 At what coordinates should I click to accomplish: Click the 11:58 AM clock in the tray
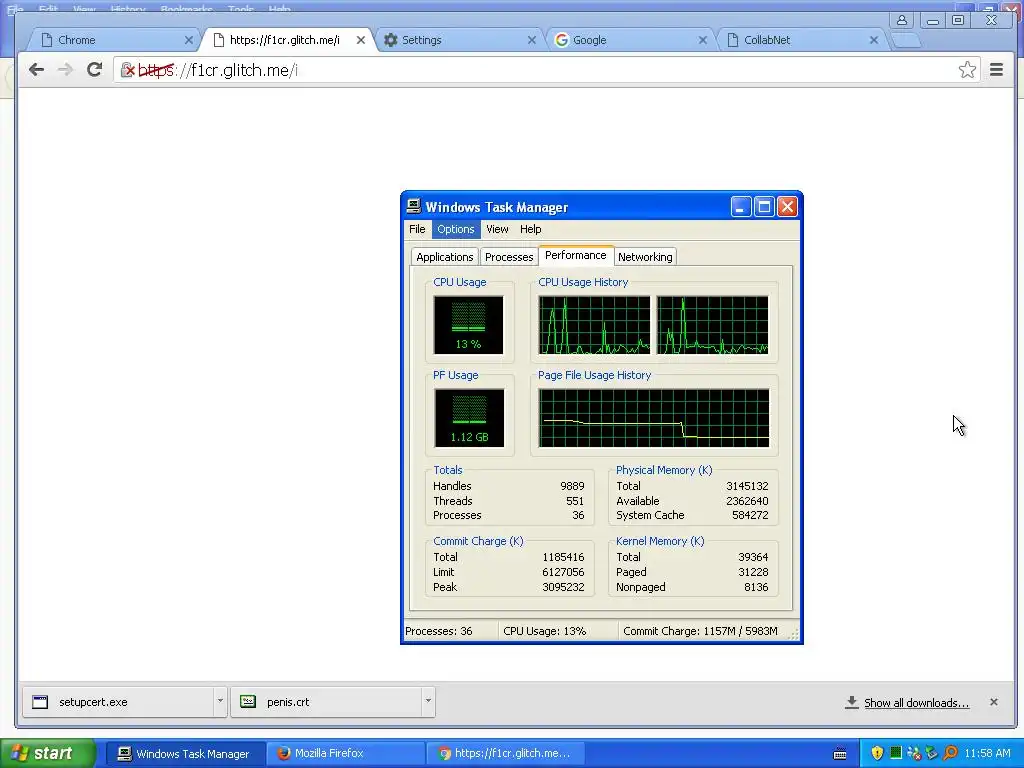[x=987, y=753]
